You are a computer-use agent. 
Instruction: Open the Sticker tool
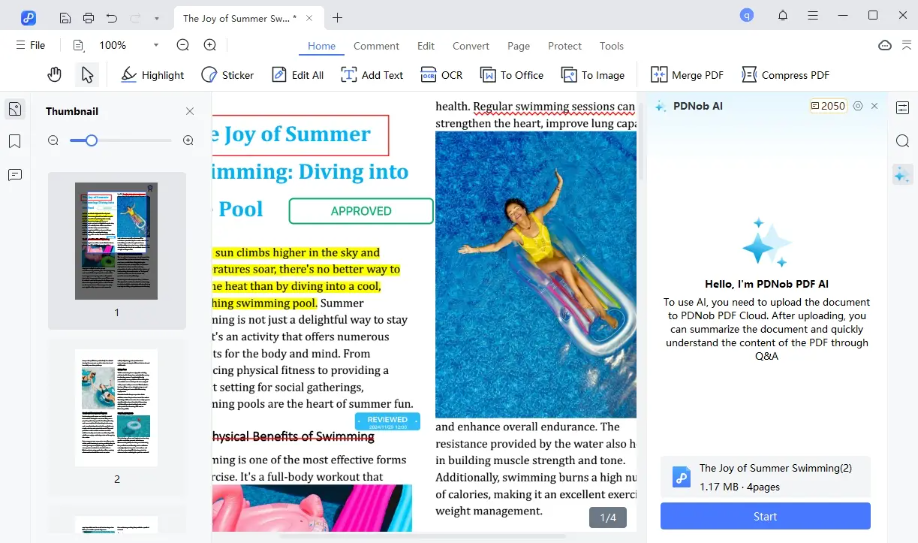click(x=227, y=75)
